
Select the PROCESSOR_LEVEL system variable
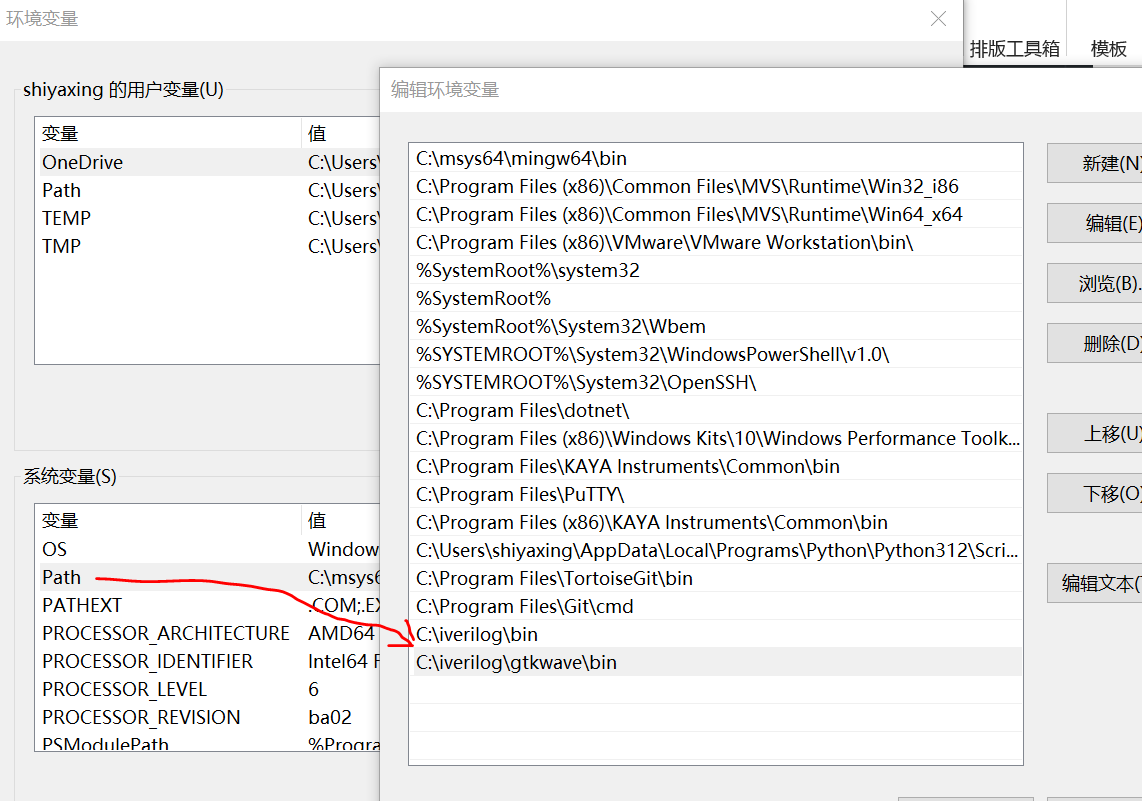click(208, 689)
